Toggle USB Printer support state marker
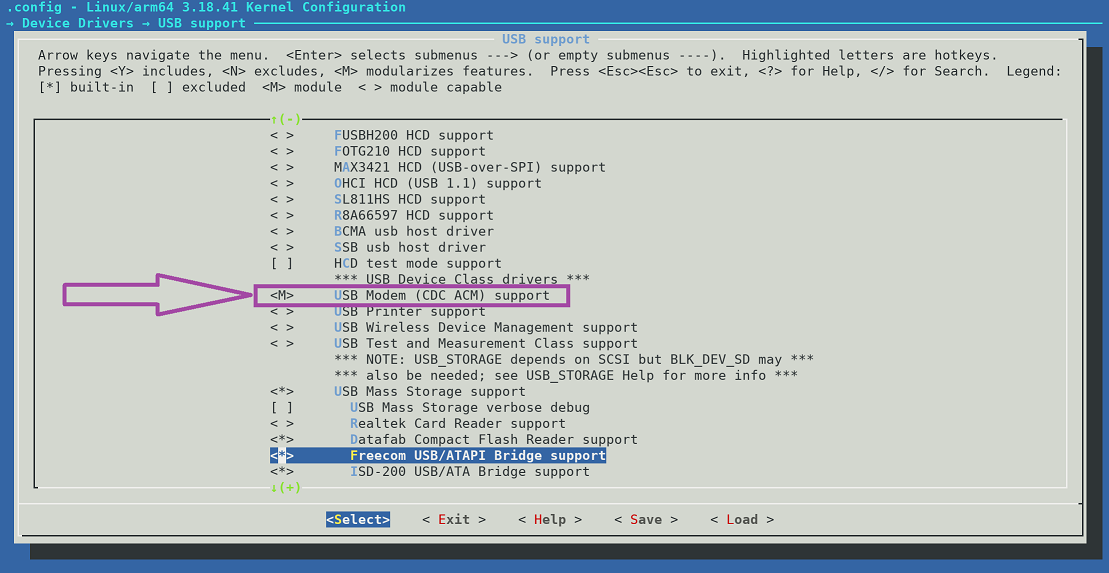 [282, 311]
